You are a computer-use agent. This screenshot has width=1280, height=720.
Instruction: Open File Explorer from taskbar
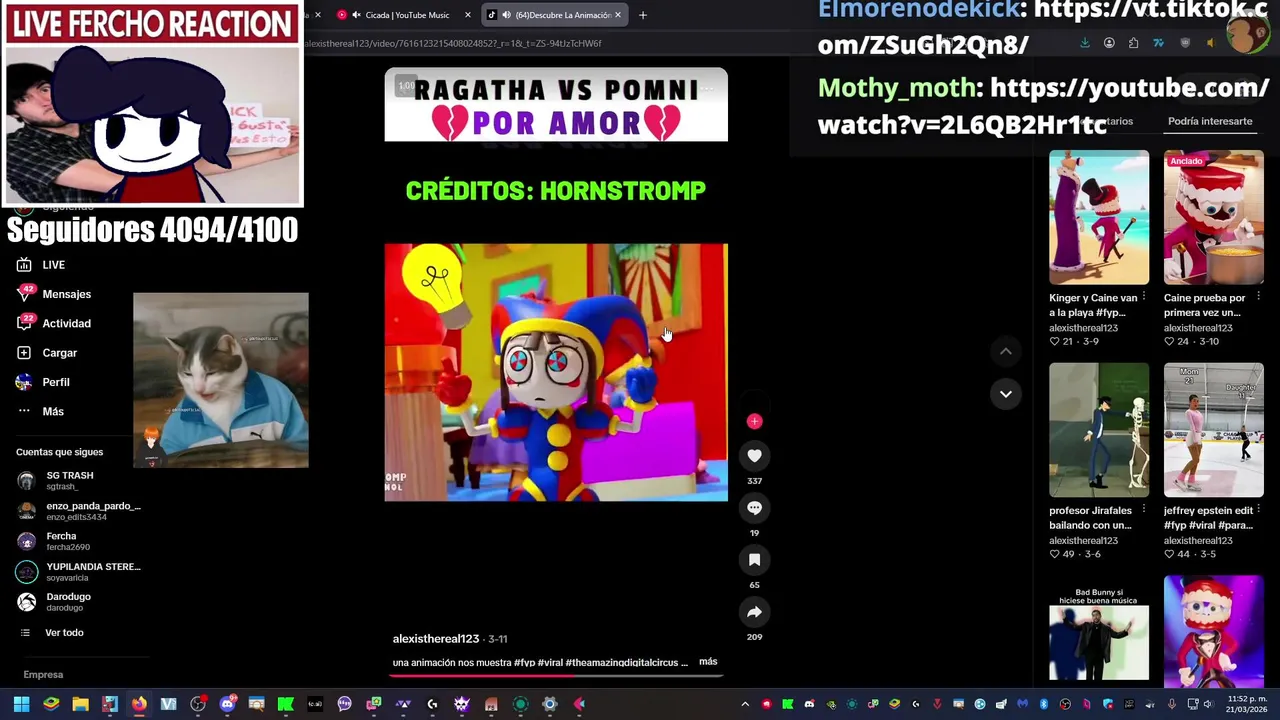tap(80, 704)
